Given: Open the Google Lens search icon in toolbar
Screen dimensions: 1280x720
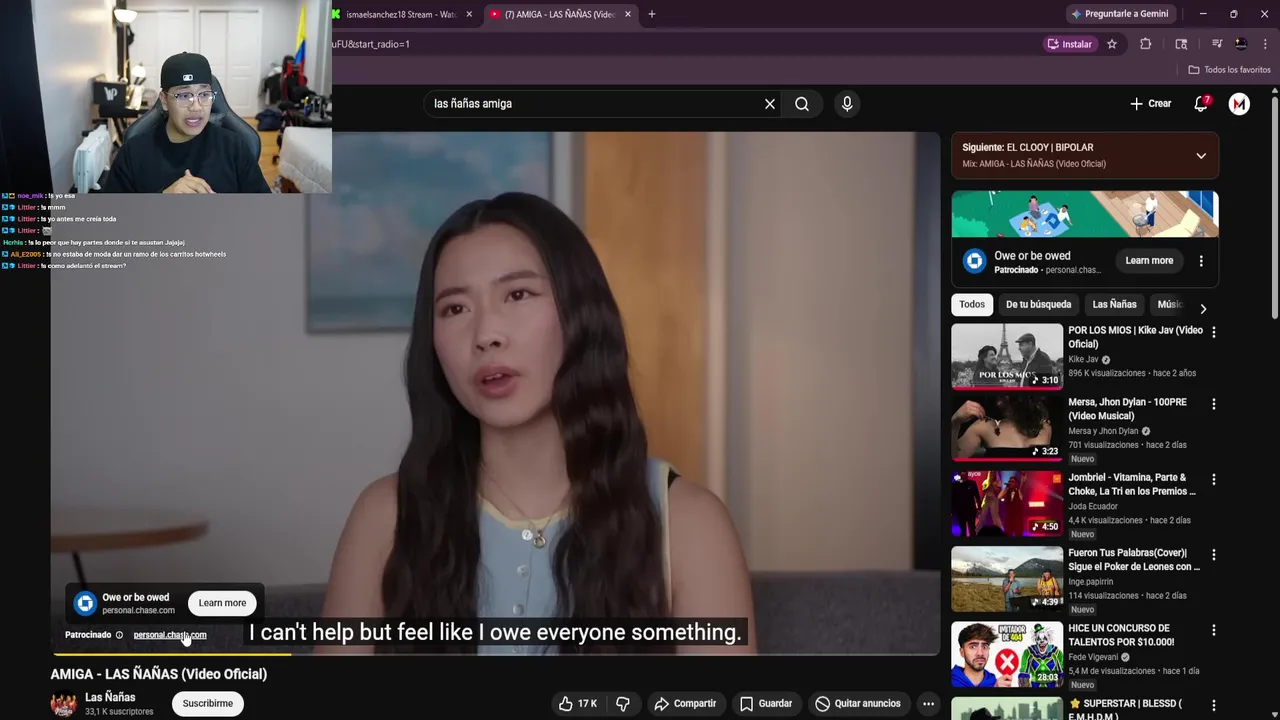Looking at the screenshot, I should click(1181, 44).
